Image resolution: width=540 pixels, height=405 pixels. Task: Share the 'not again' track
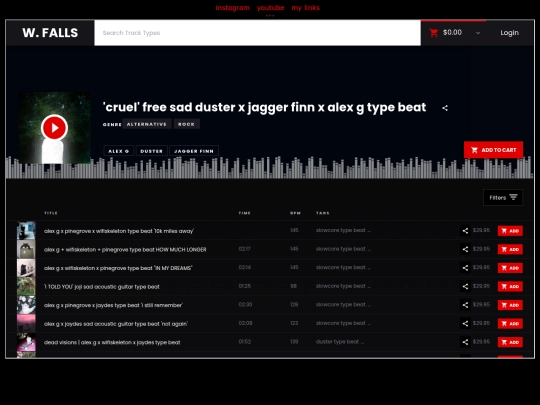[x=465, y=323]
